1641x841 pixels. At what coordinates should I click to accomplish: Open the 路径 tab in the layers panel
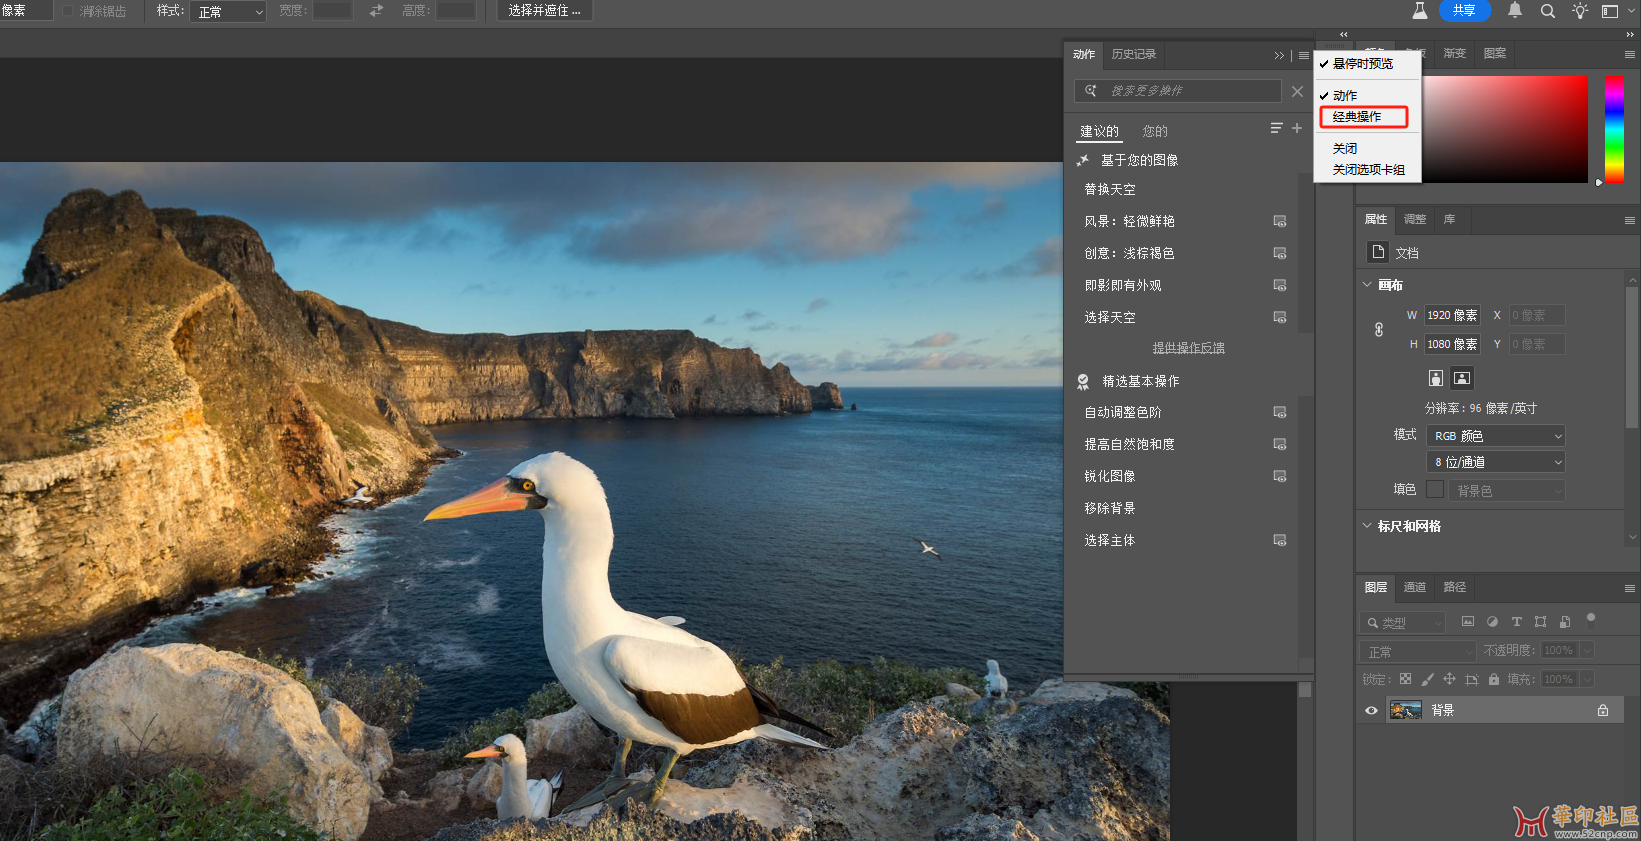1455,587
